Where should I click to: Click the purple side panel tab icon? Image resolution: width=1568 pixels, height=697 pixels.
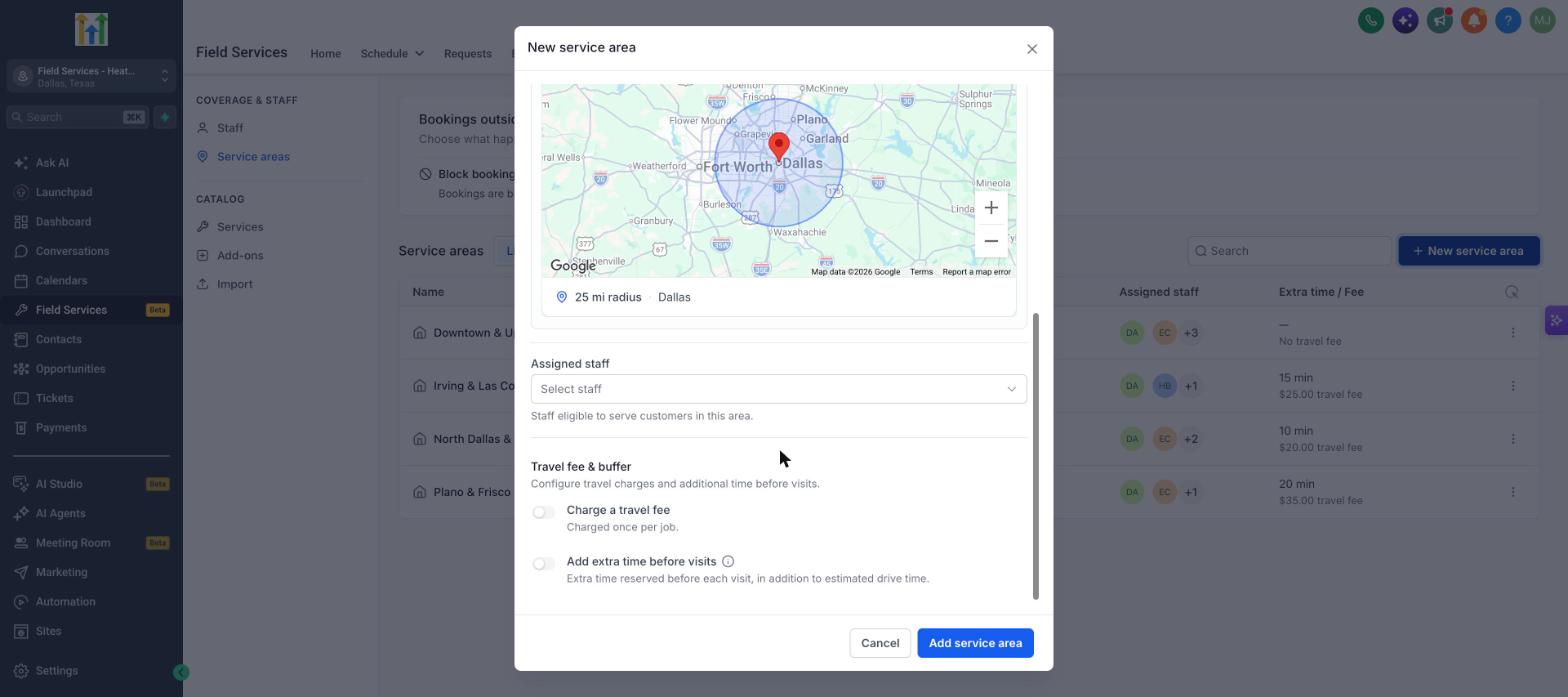pyautogui.click(x=1556, y=321)
